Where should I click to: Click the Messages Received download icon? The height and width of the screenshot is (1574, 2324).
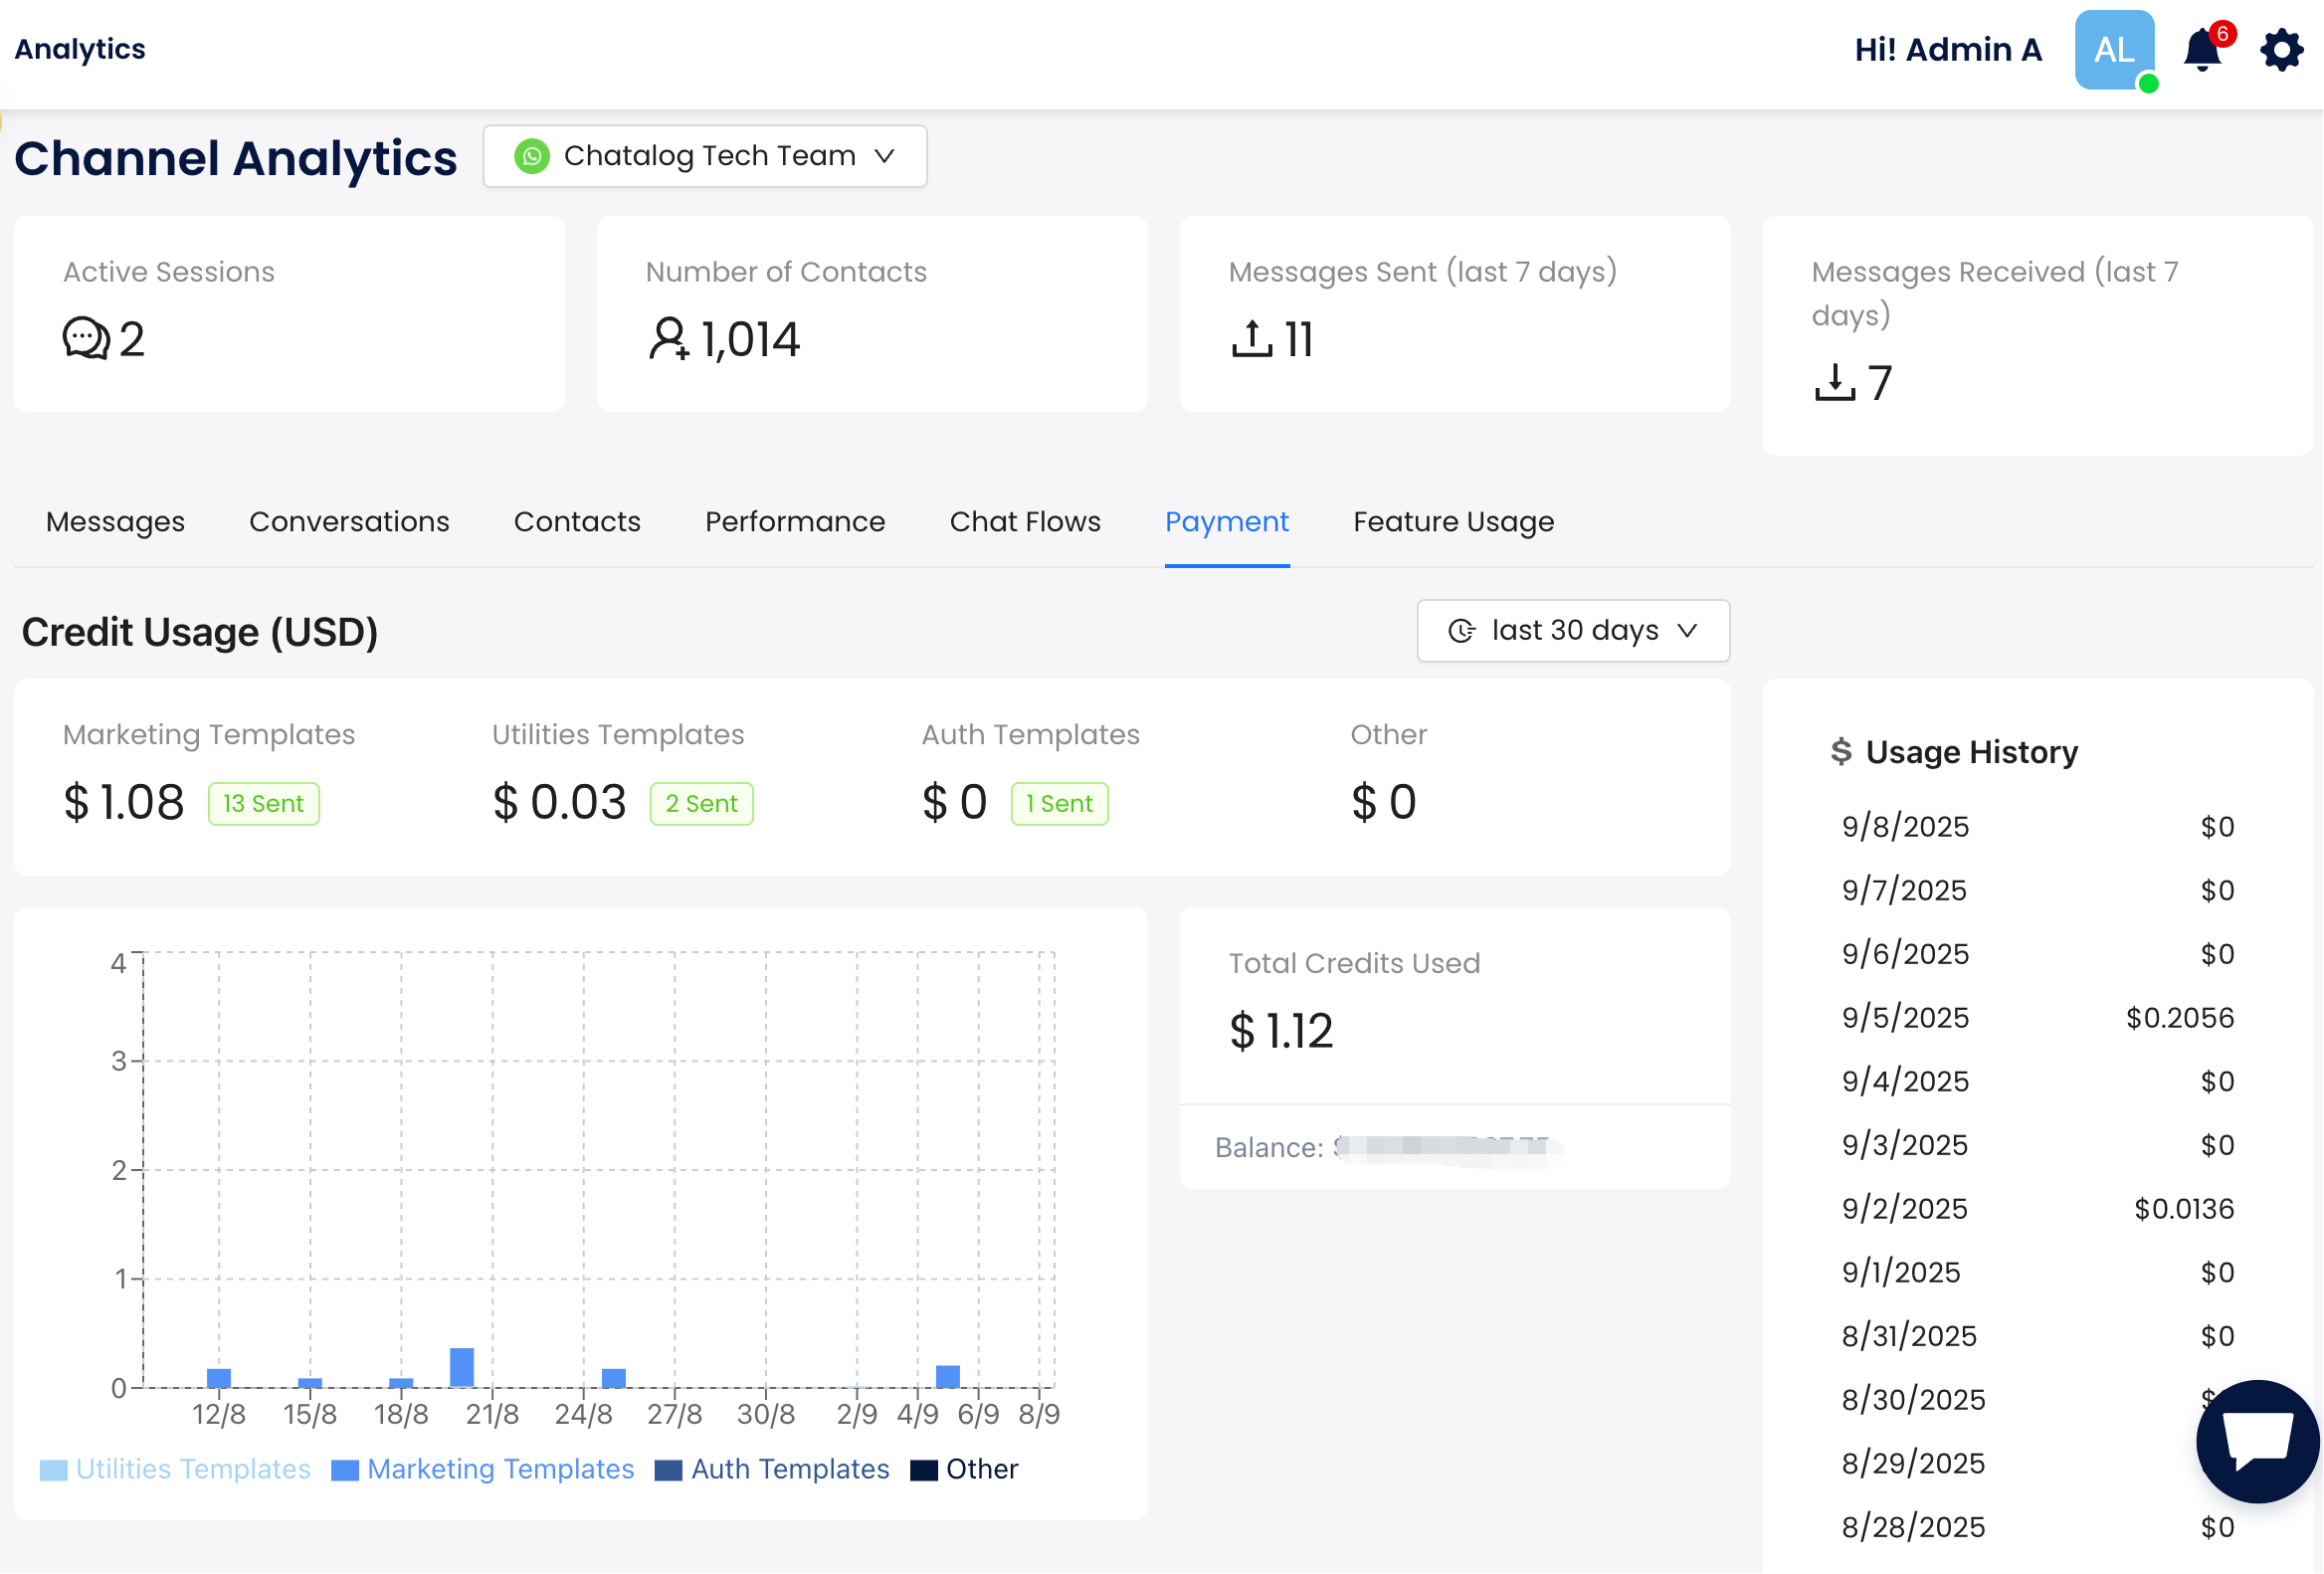1835,382
